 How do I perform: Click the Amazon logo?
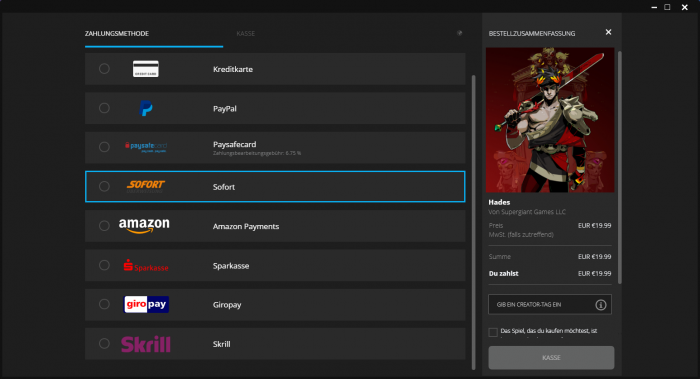tap(144, 225)
